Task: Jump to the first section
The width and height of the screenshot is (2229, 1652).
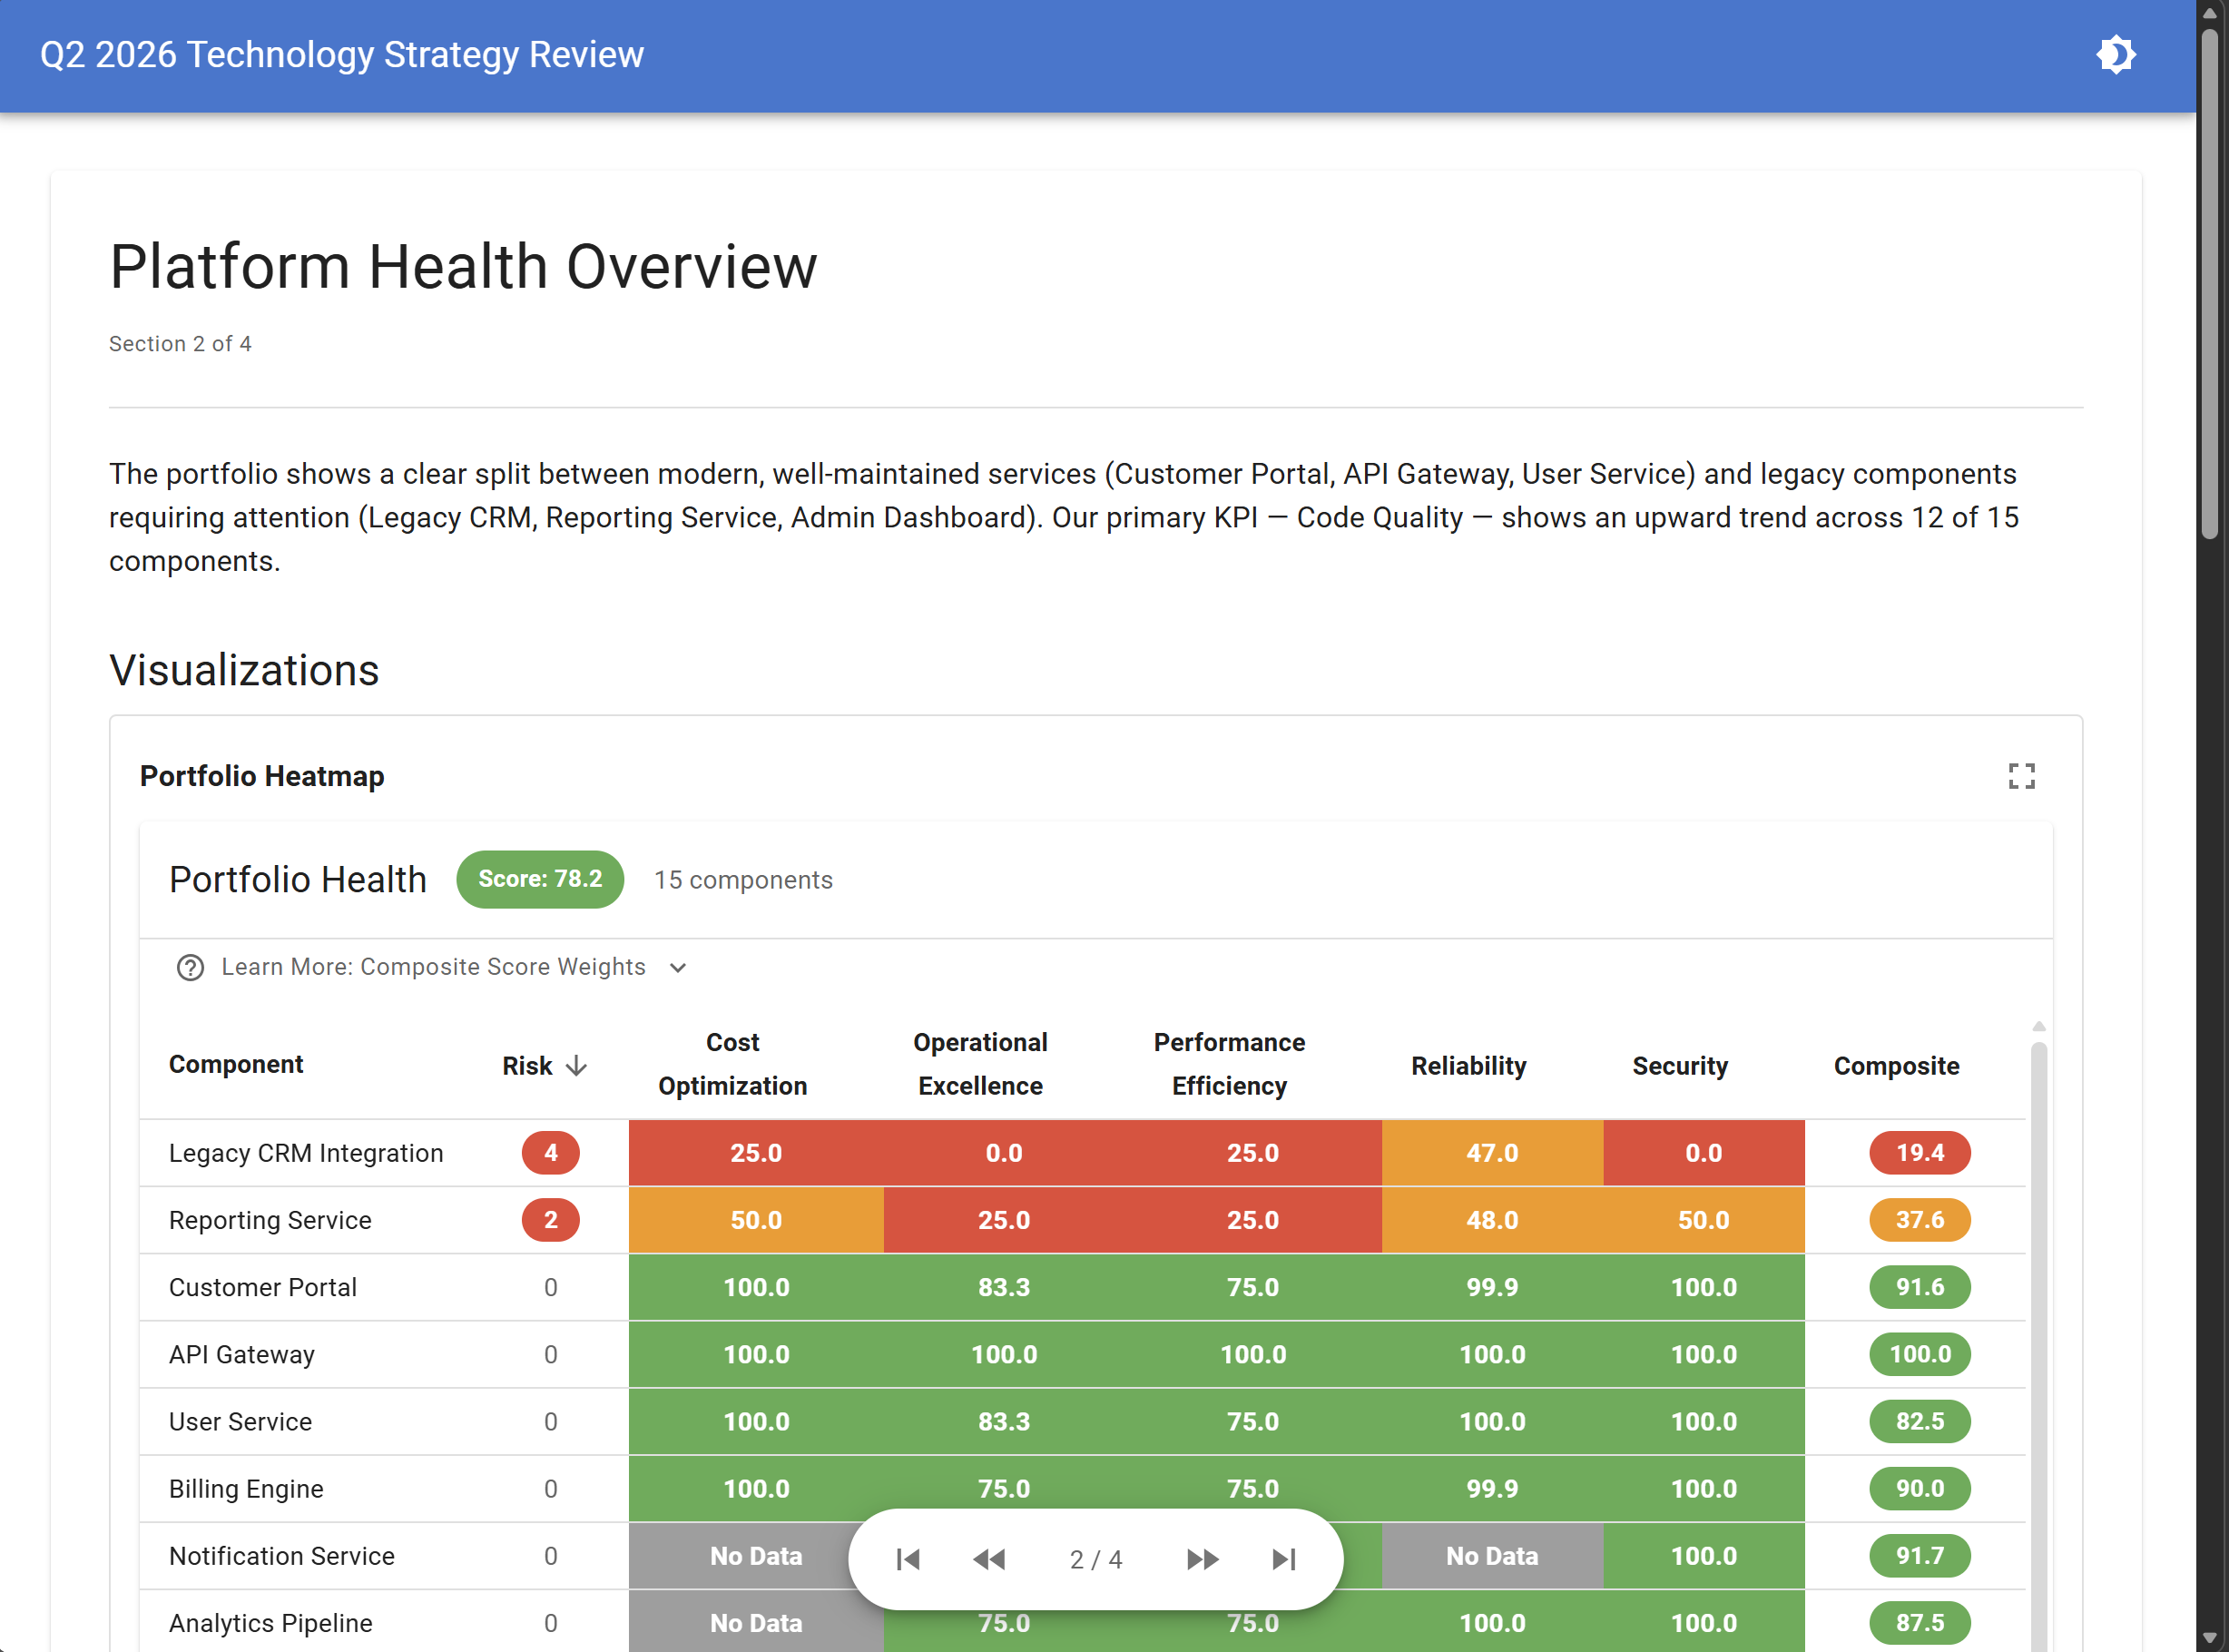Action: 908,1559
